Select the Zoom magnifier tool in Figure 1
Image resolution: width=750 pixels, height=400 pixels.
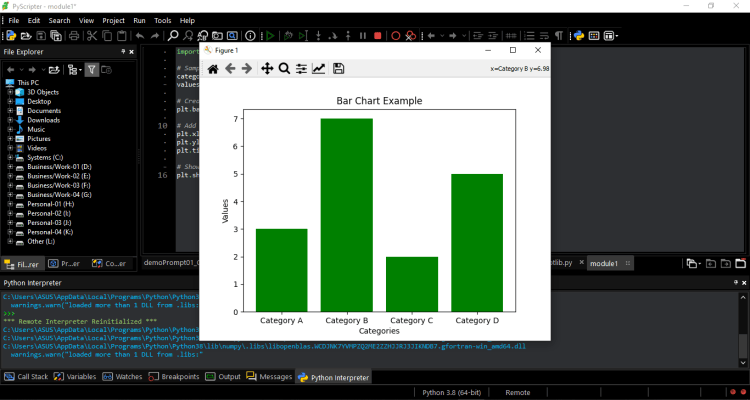pyautogui.click(x=284, y=69)
